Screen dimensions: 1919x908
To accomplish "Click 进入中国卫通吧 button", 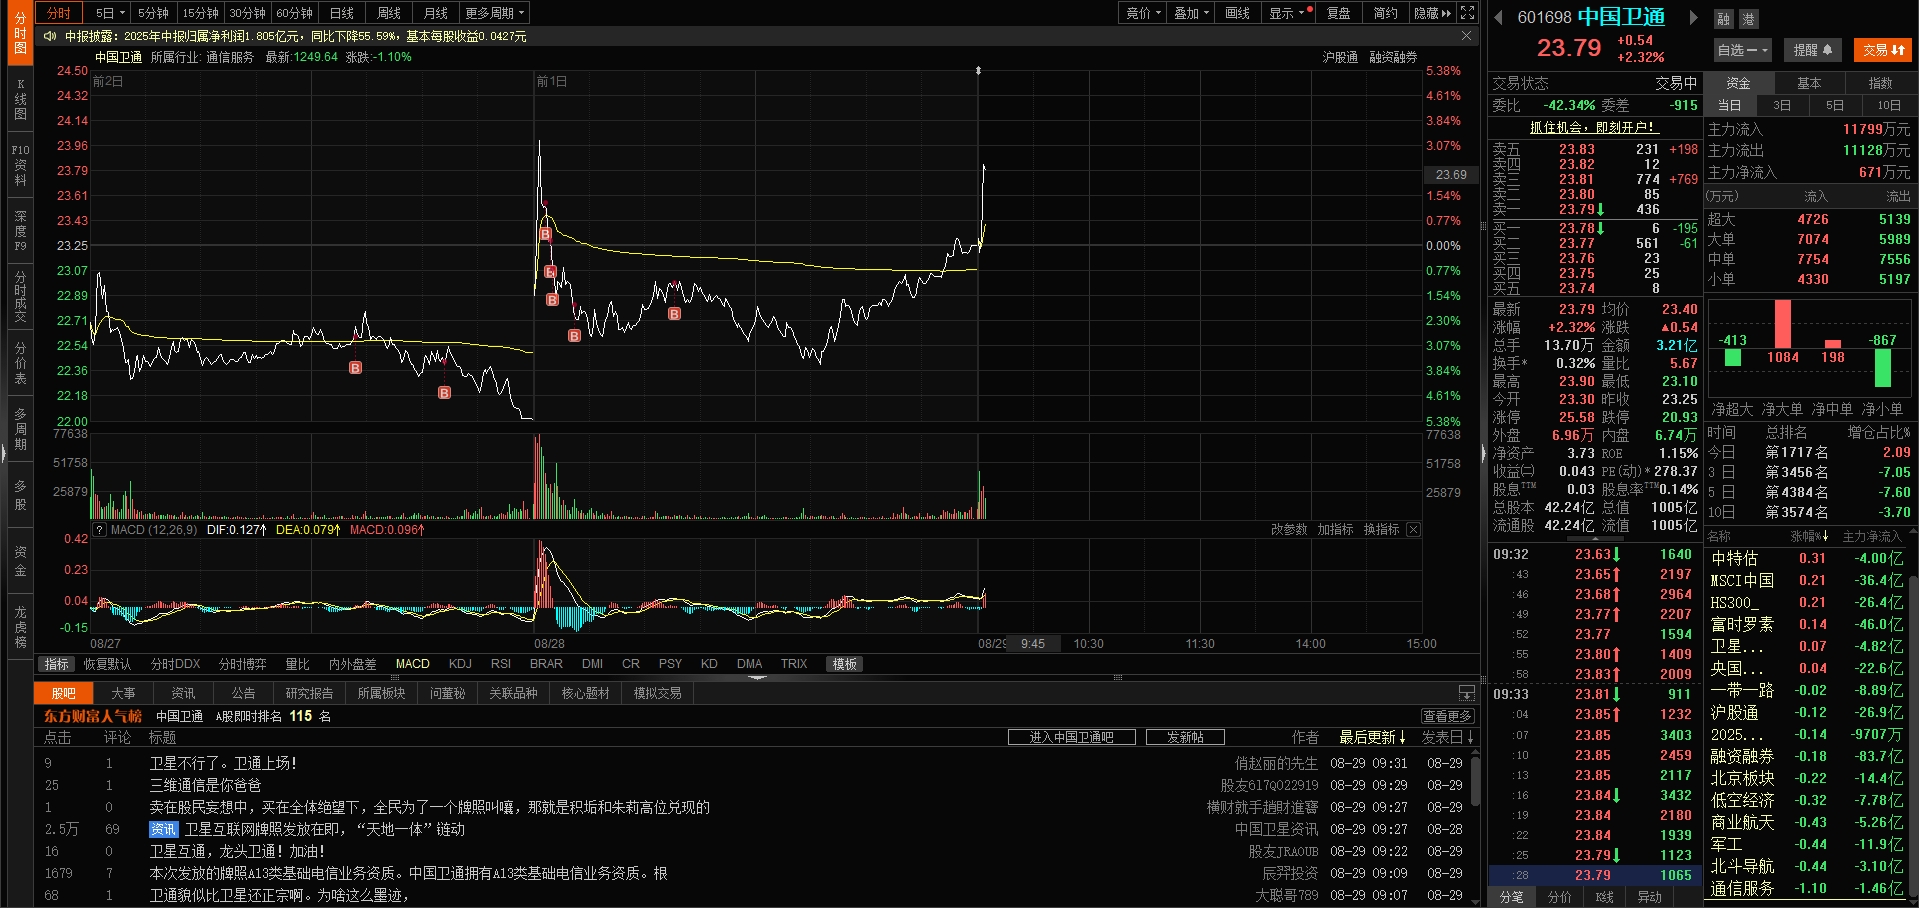I will click(x=1071, y=737).
